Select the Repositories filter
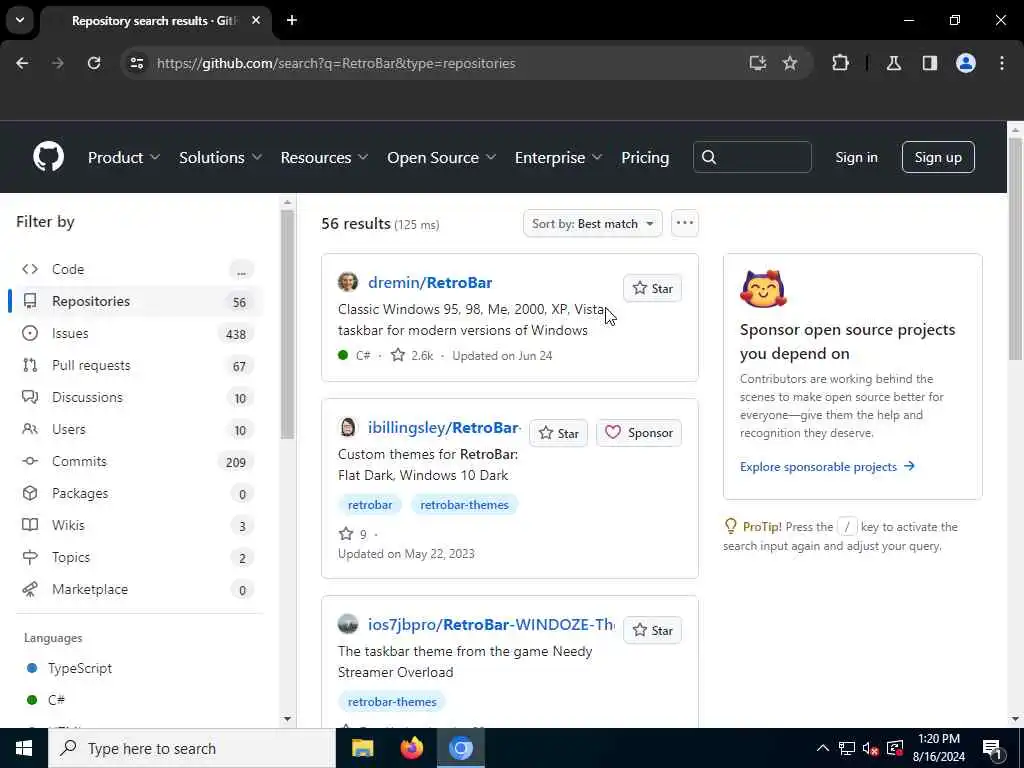This screenshot has width=1024, height=768. (137, 301)
